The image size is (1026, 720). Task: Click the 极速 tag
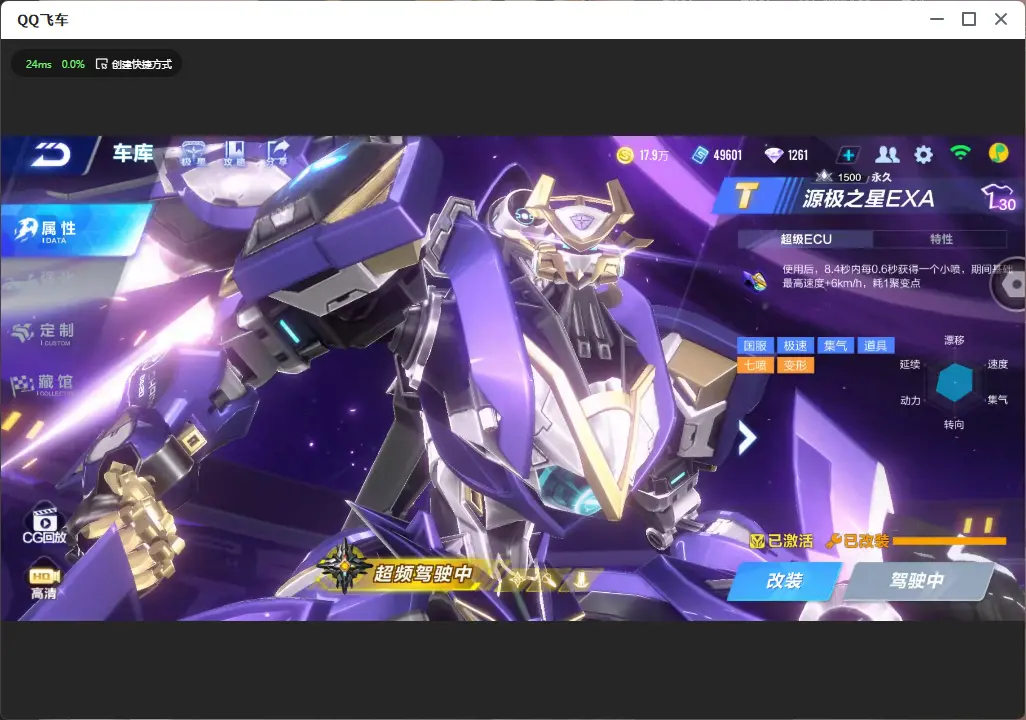pos(795,346)
